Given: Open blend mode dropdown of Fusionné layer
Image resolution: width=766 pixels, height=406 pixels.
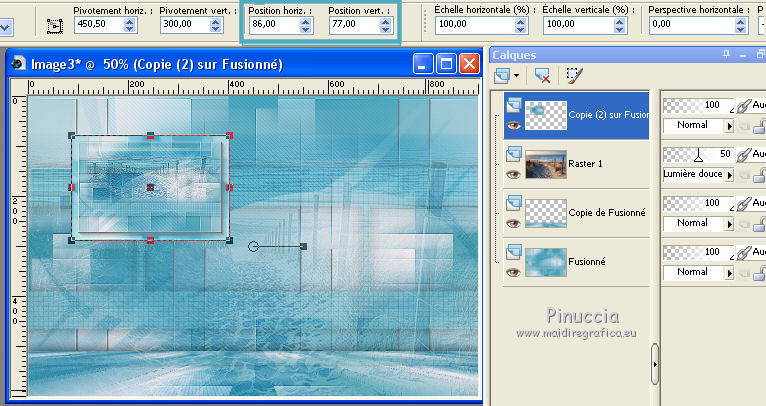Looking at the screenshot, I should click(x=729, y=273).
